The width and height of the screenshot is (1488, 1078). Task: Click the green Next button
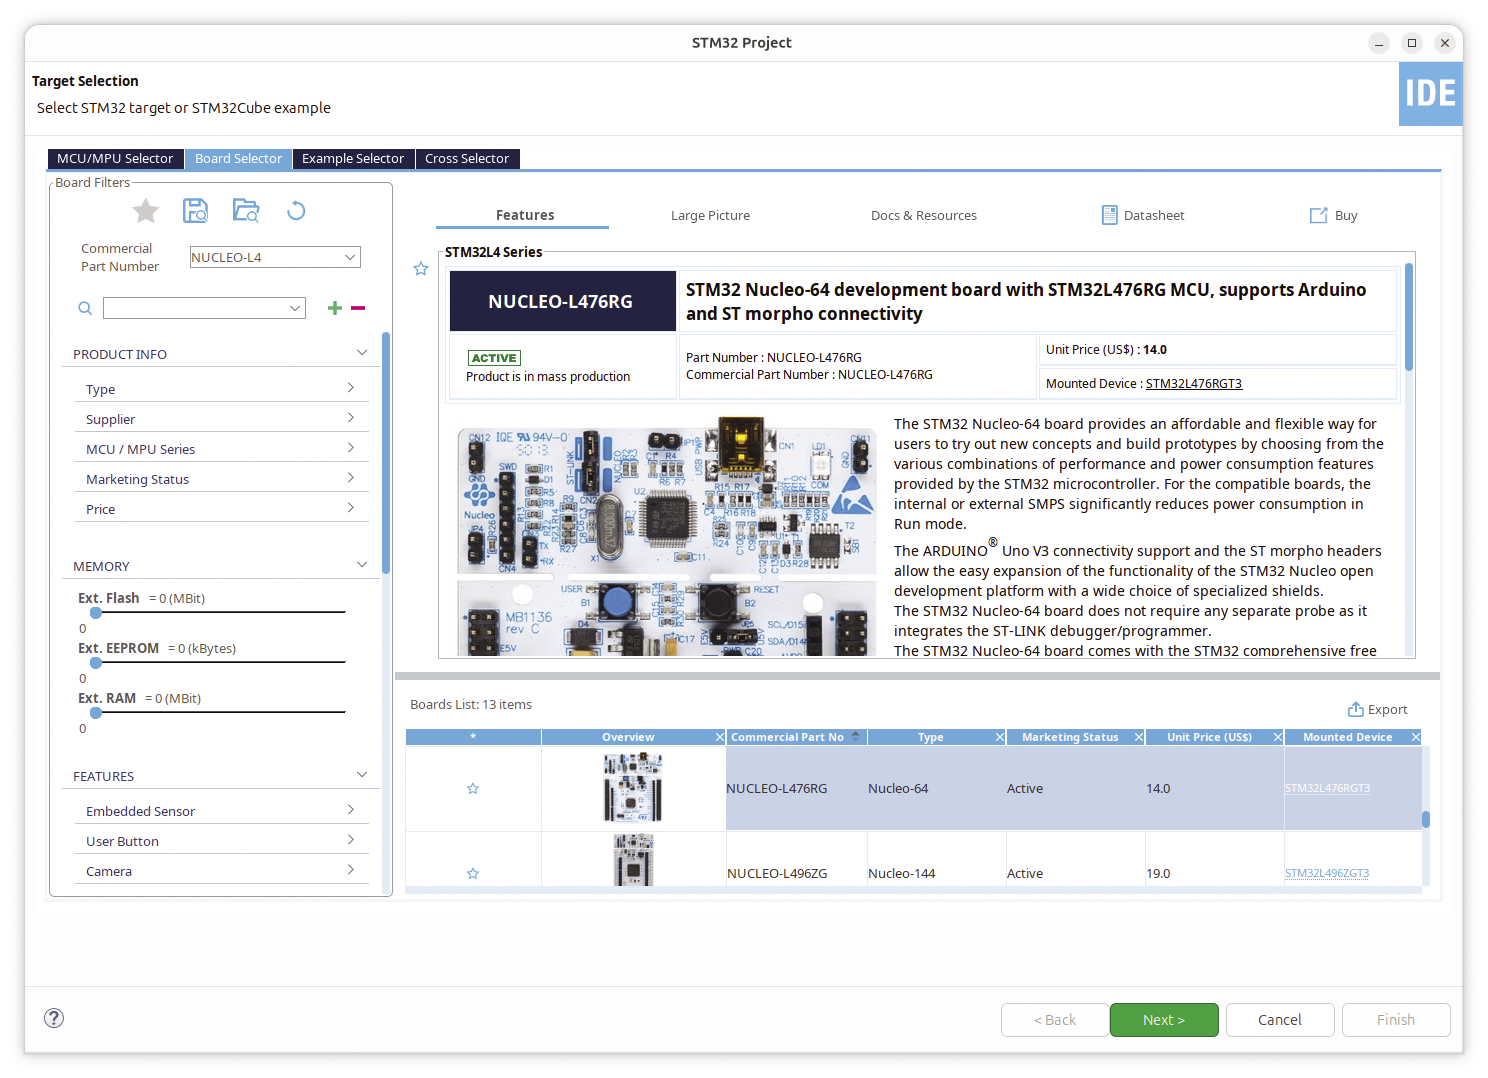pyautogui.click(x=1163, y=1020)
